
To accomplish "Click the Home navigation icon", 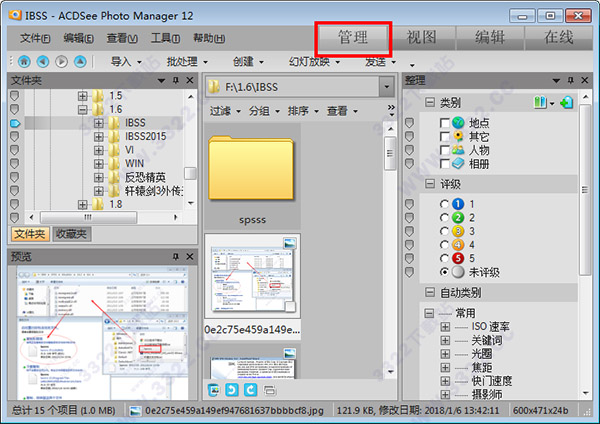I will point(24,61).
